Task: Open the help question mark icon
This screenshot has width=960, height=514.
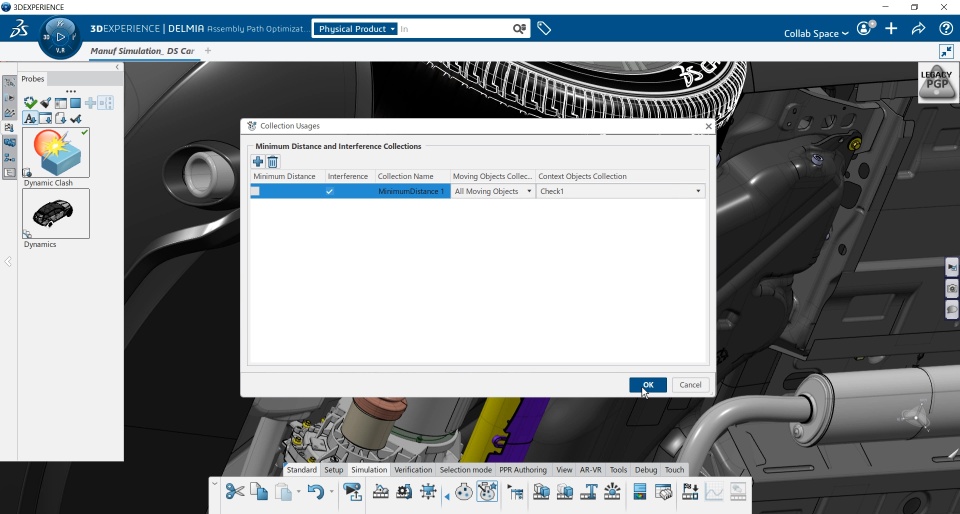Action: pyautogui.click(x=945, y=28)
